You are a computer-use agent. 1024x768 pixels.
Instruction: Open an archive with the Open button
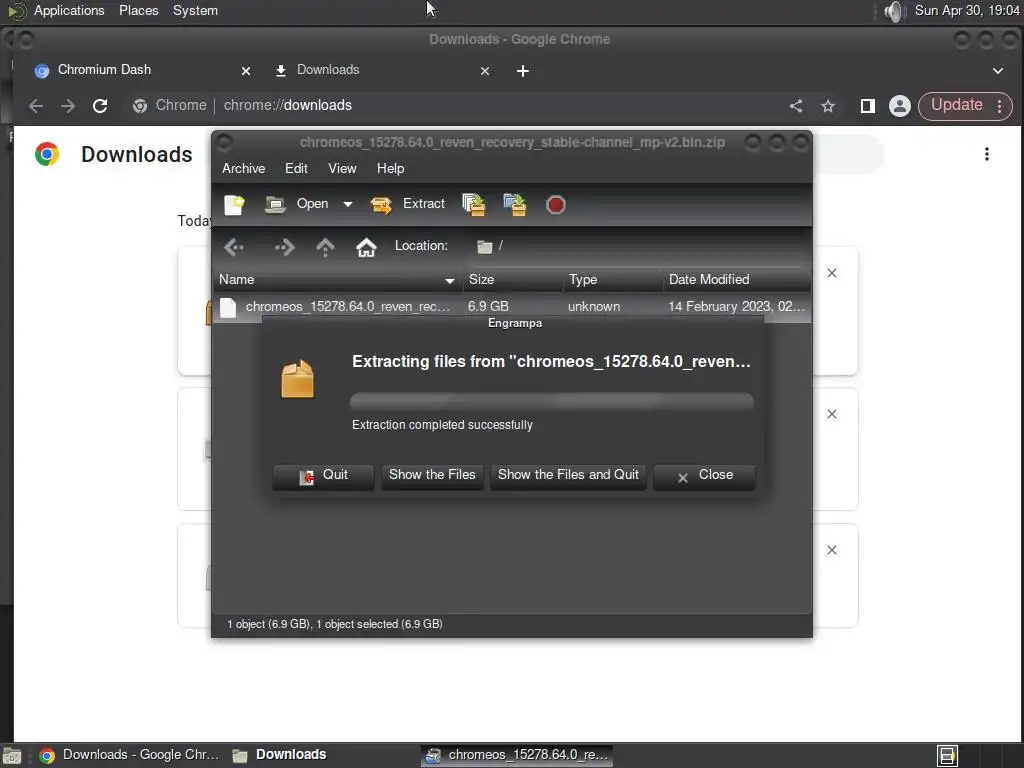coord(296,204)
